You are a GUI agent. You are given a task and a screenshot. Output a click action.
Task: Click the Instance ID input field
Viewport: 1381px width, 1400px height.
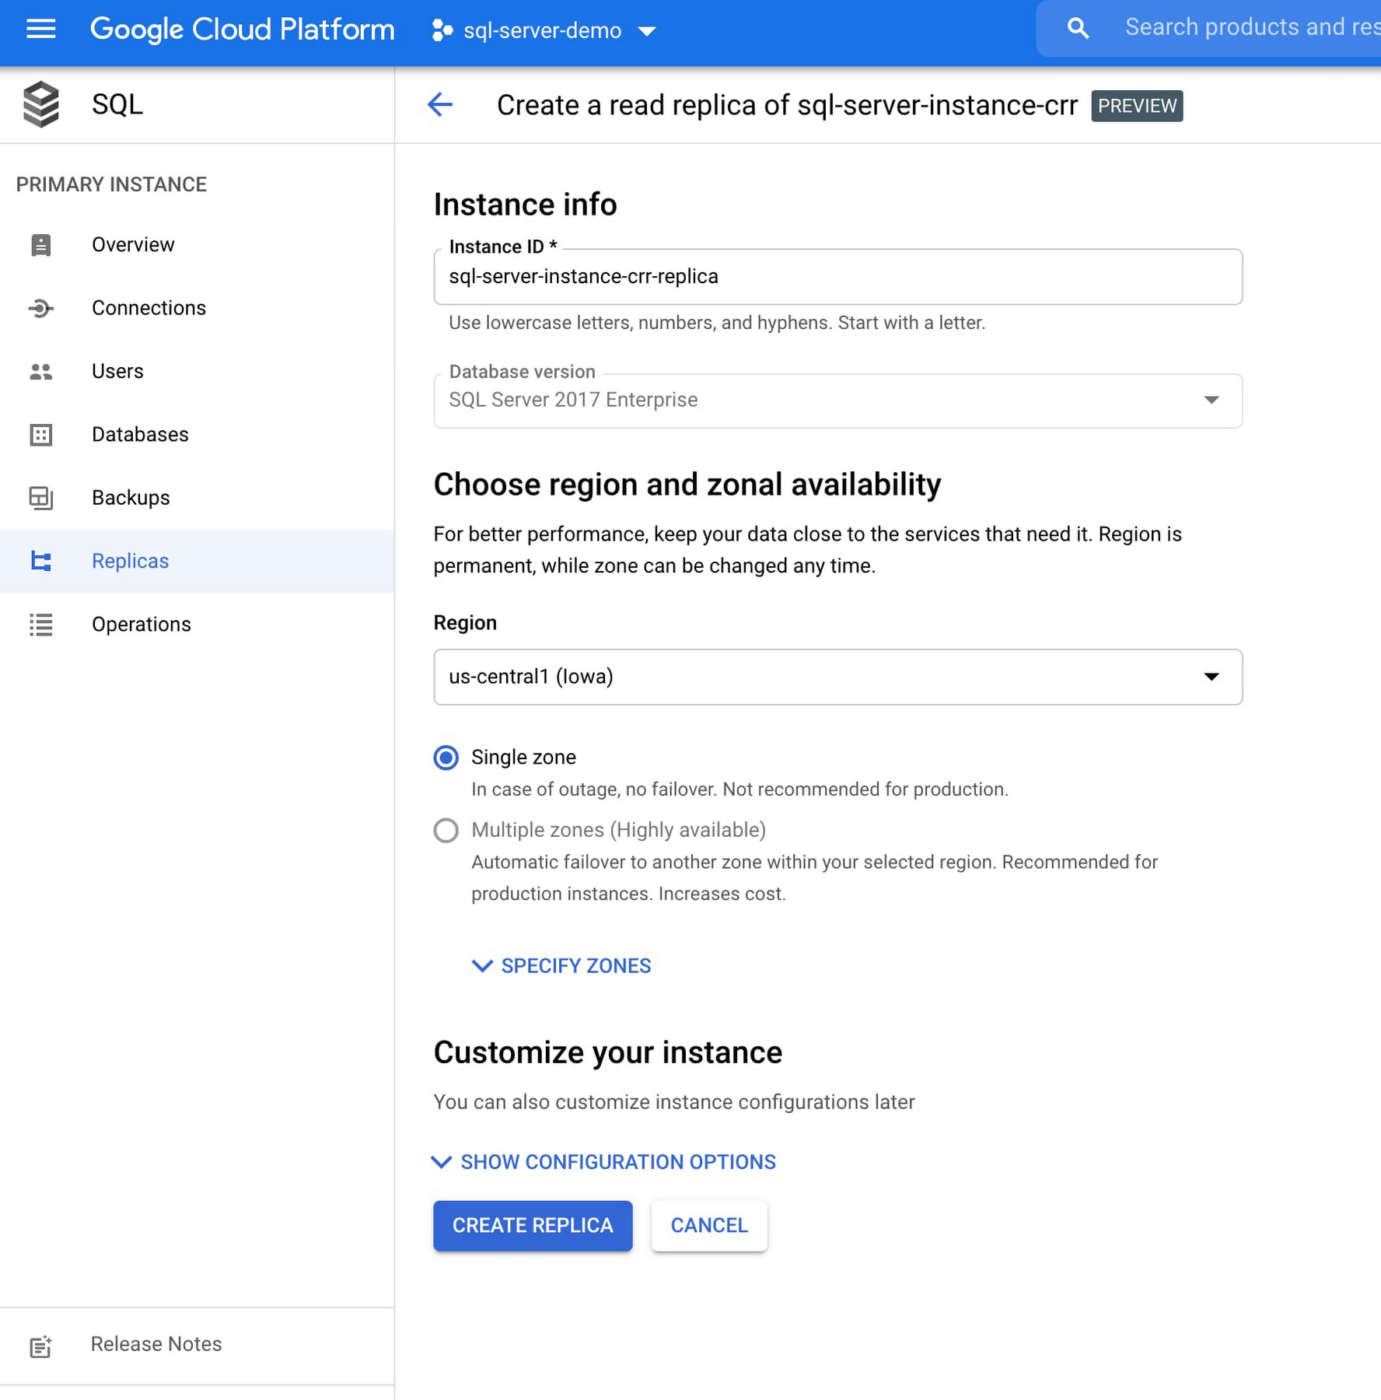837,277
